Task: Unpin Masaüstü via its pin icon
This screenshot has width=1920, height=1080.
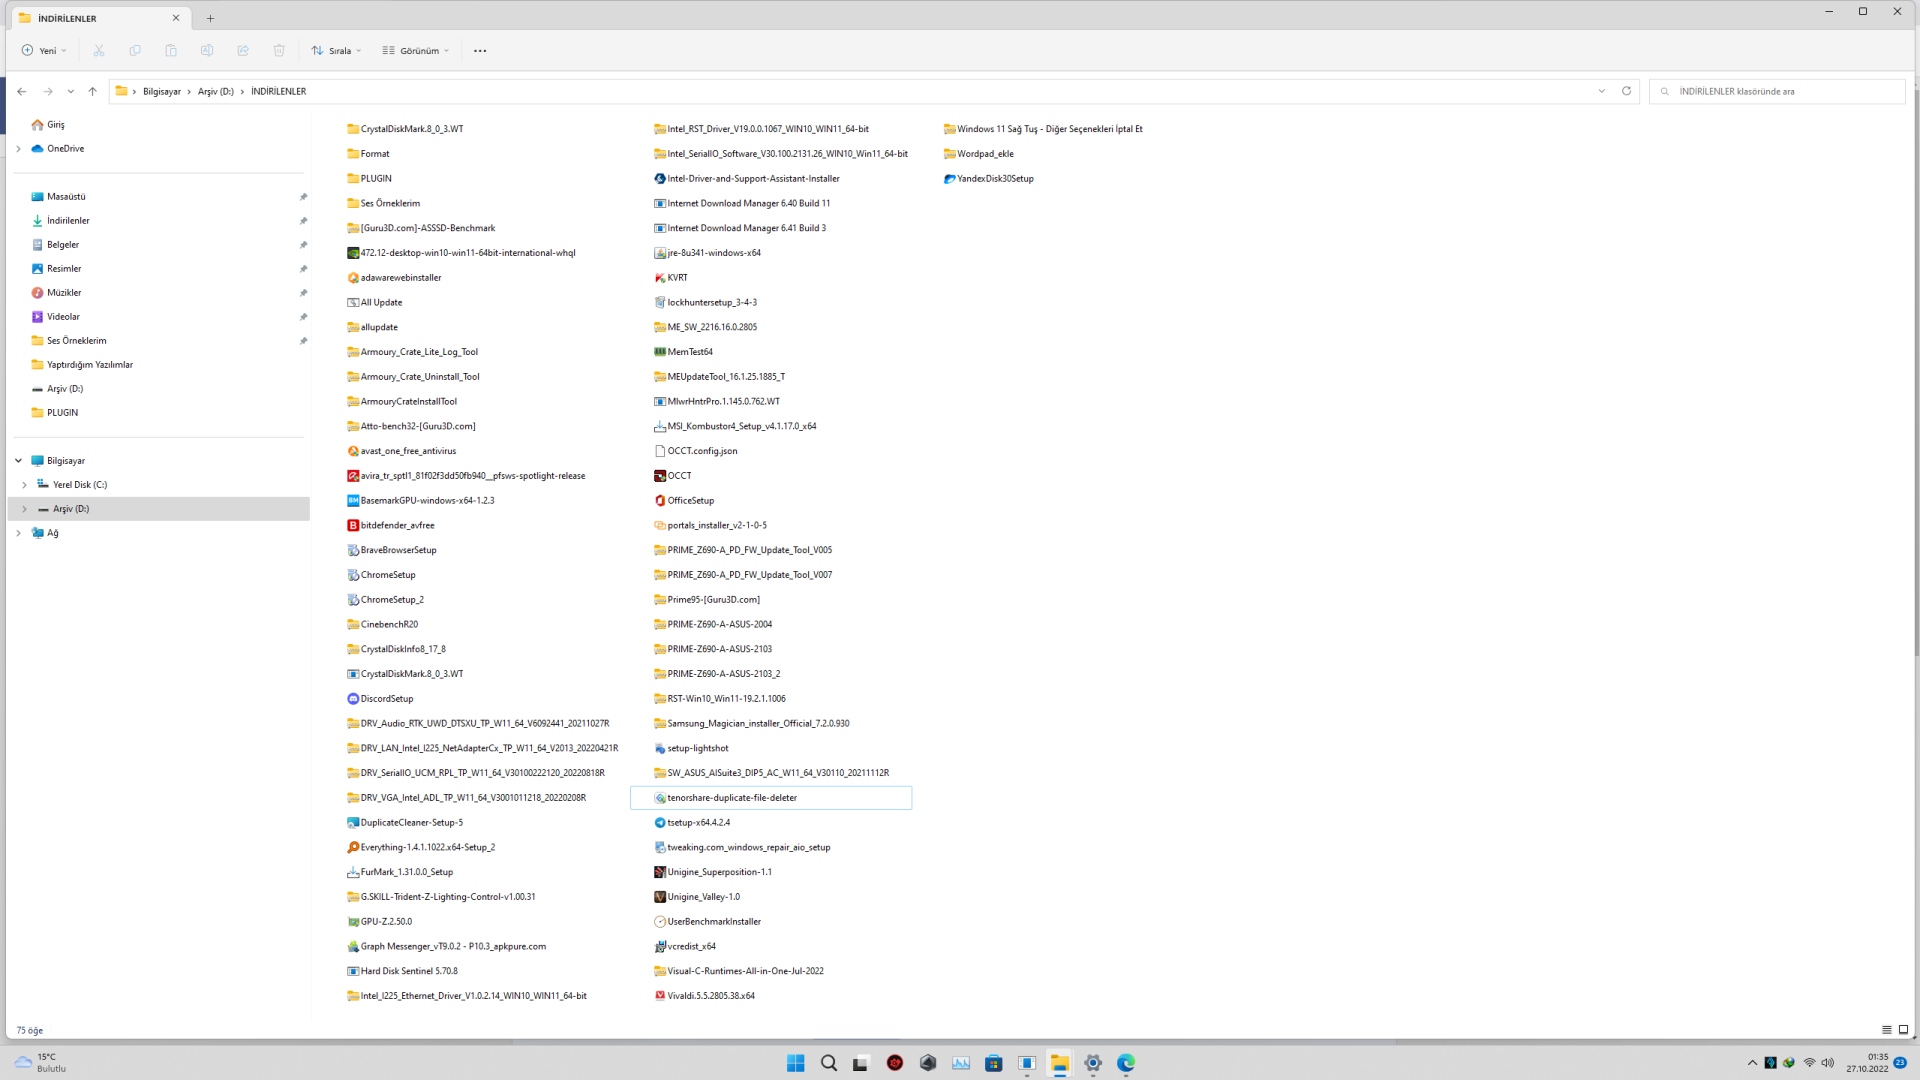Action: tap(303, 197)
